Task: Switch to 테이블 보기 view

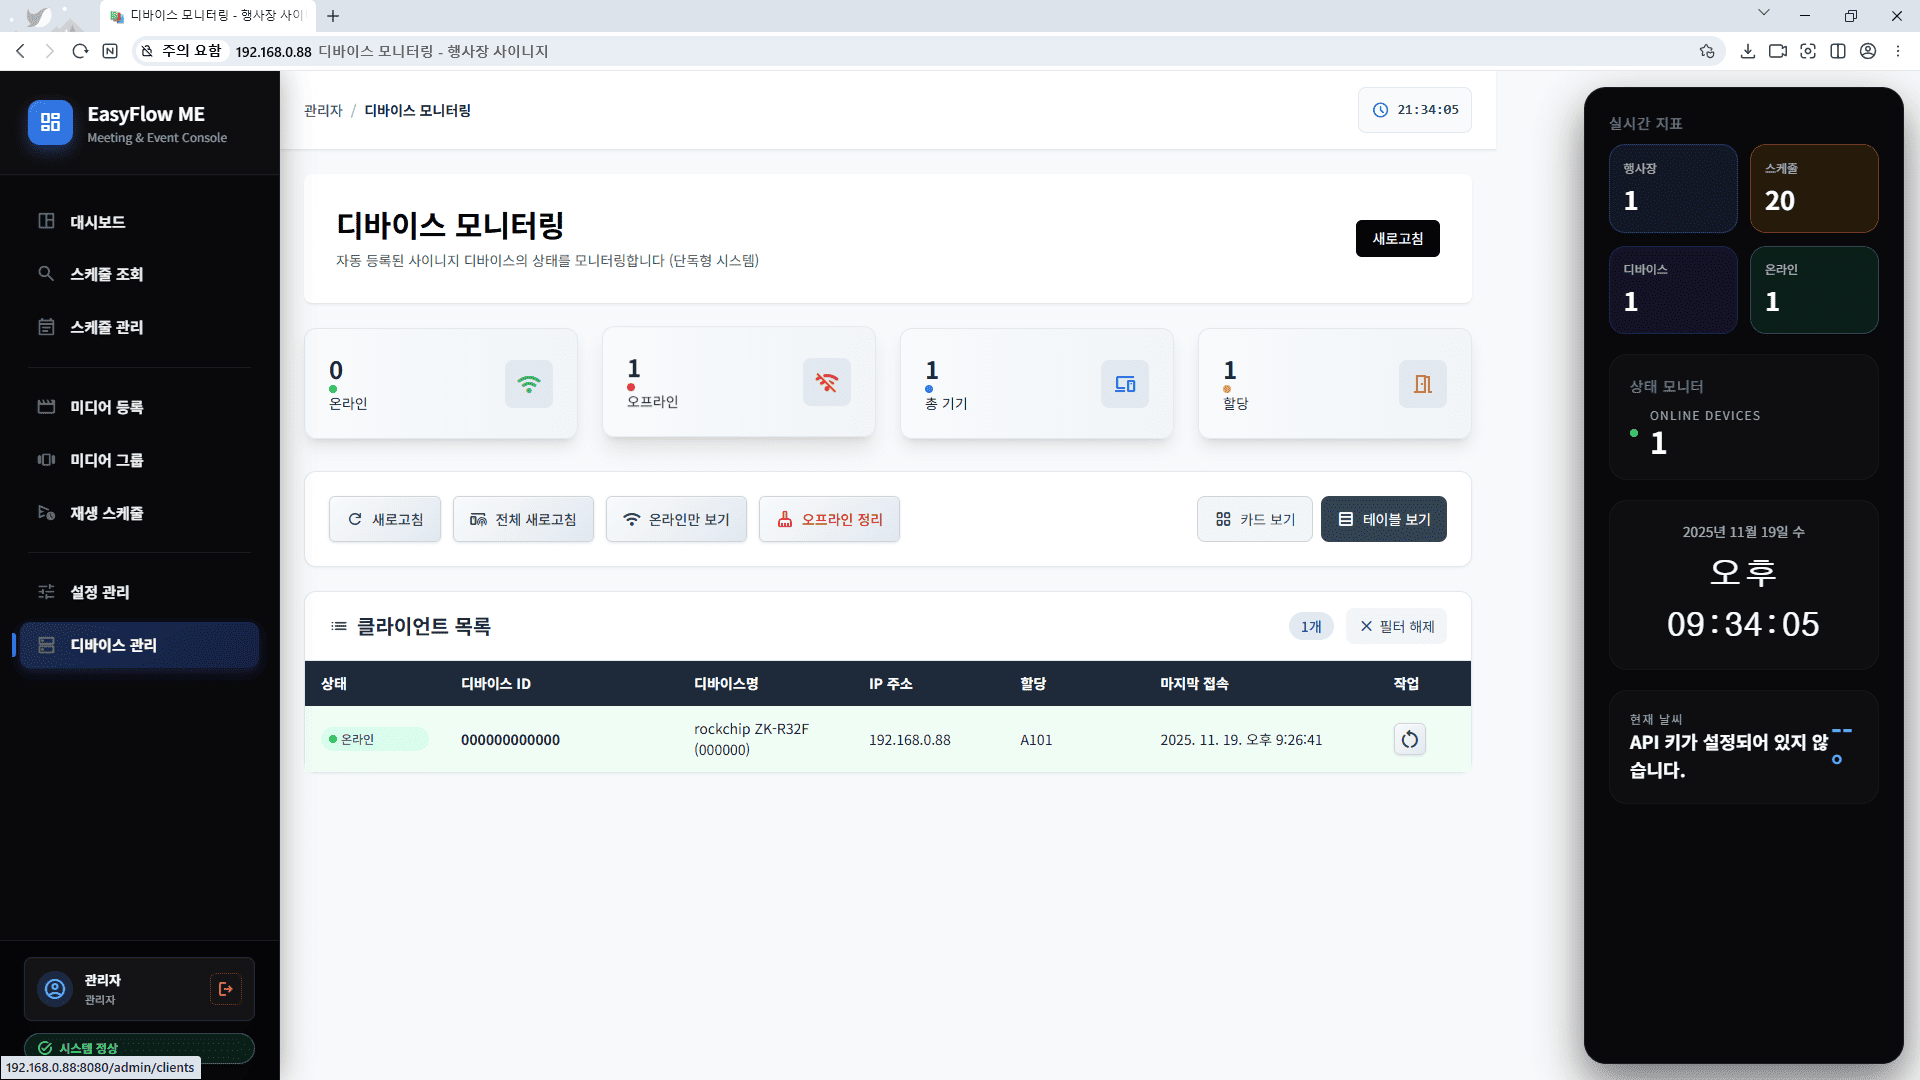Action: [1383, 519]
